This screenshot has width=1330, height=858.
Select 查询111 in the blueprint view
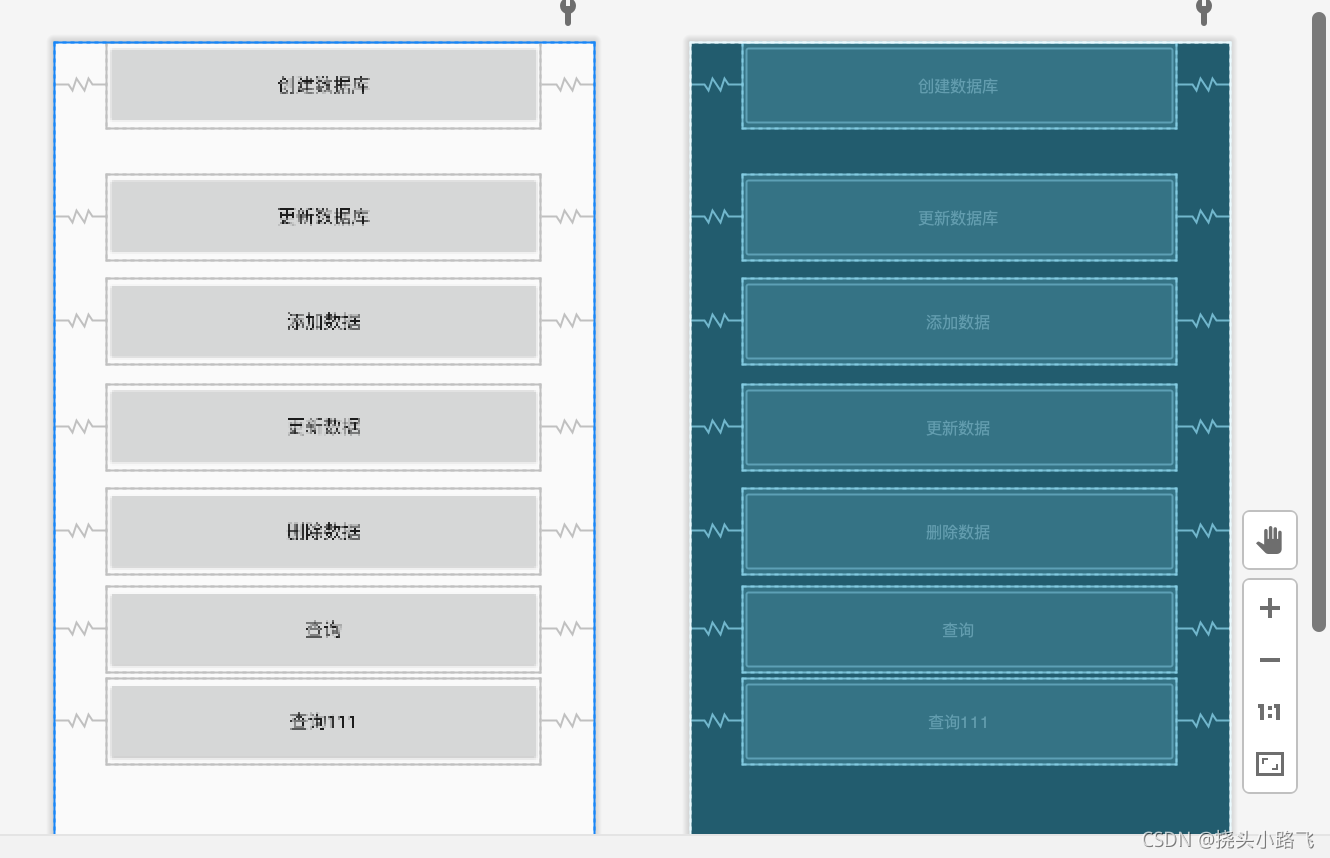pyautogui.click(x=959, y=721)
